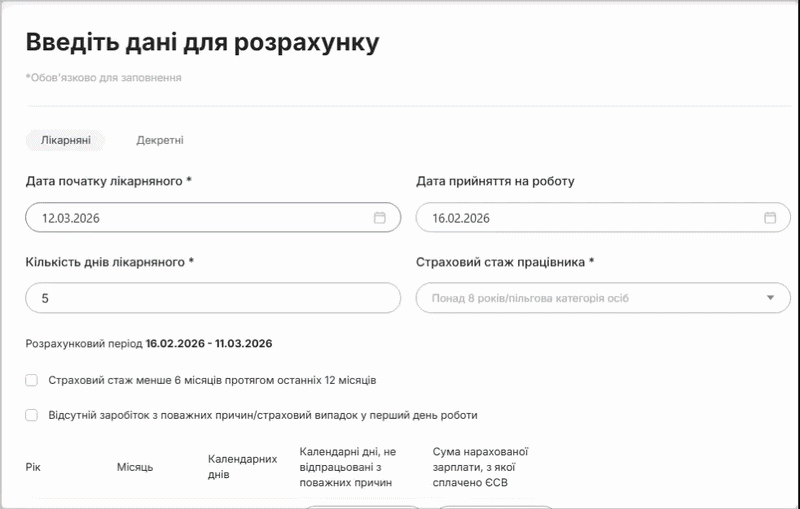Tick the insurance experience under 6 months checkbox
Viewport: 800px width, 509px height.
(x=32, y=380)
